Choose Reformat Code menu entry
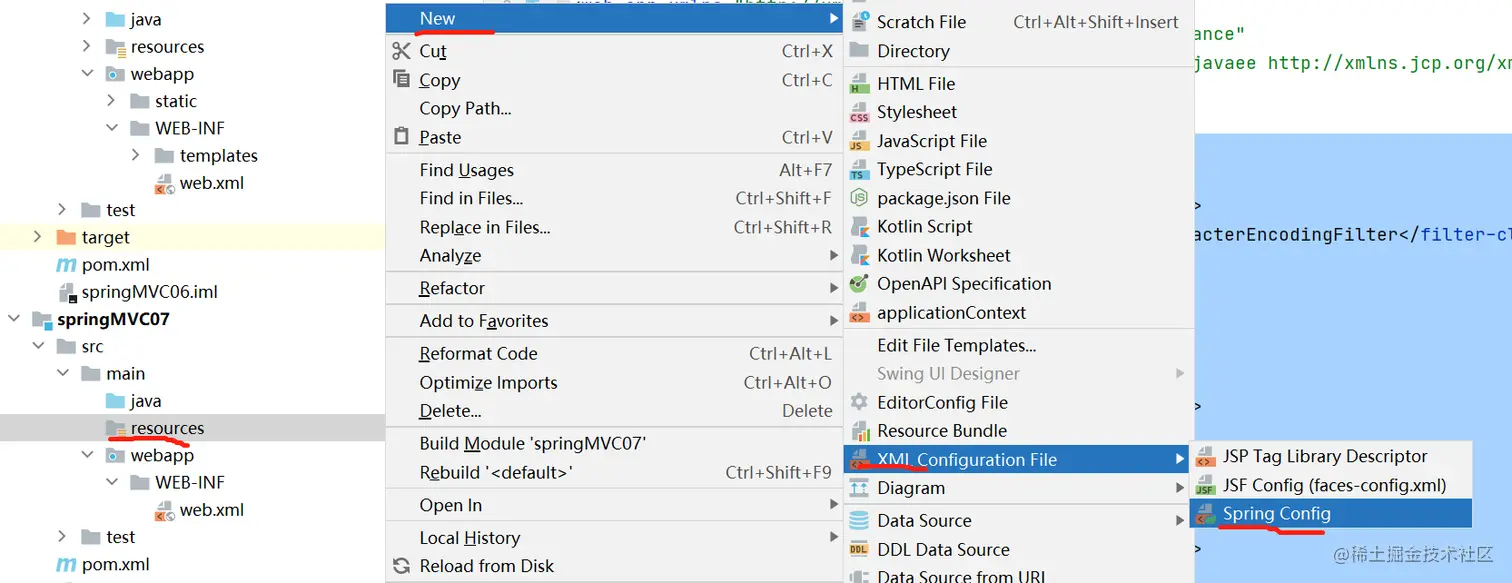Viewport: 1512px width, 583px height. 478,354
